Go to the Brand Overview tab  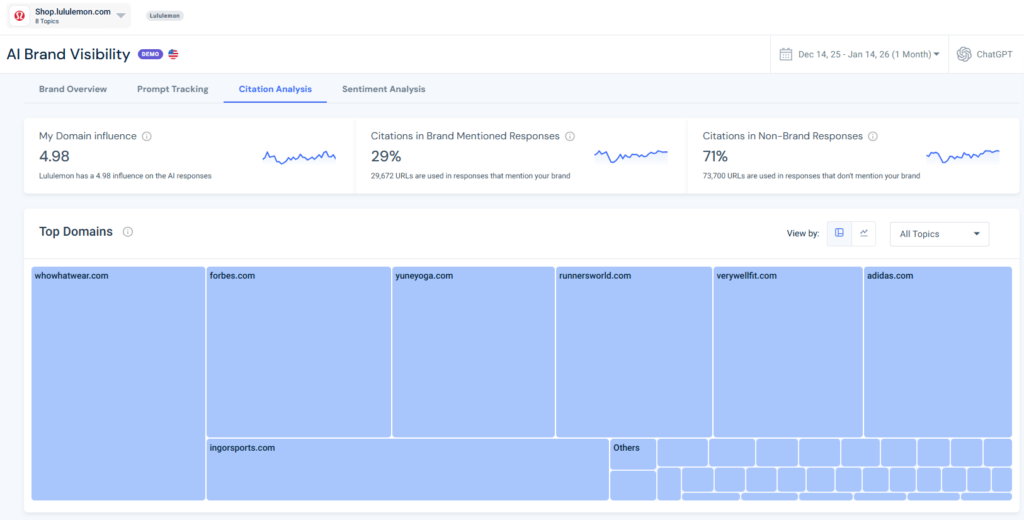click(73, 89)
